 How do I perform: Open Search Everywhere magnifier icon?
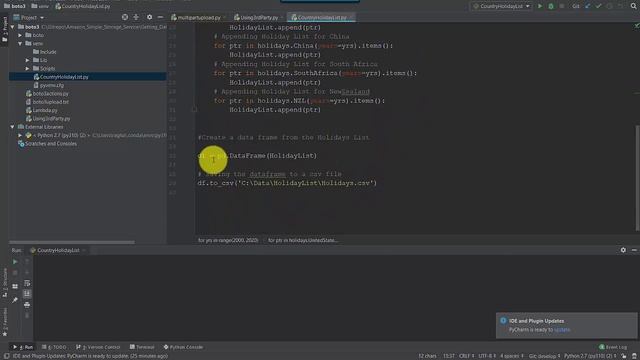click(633, 6)
